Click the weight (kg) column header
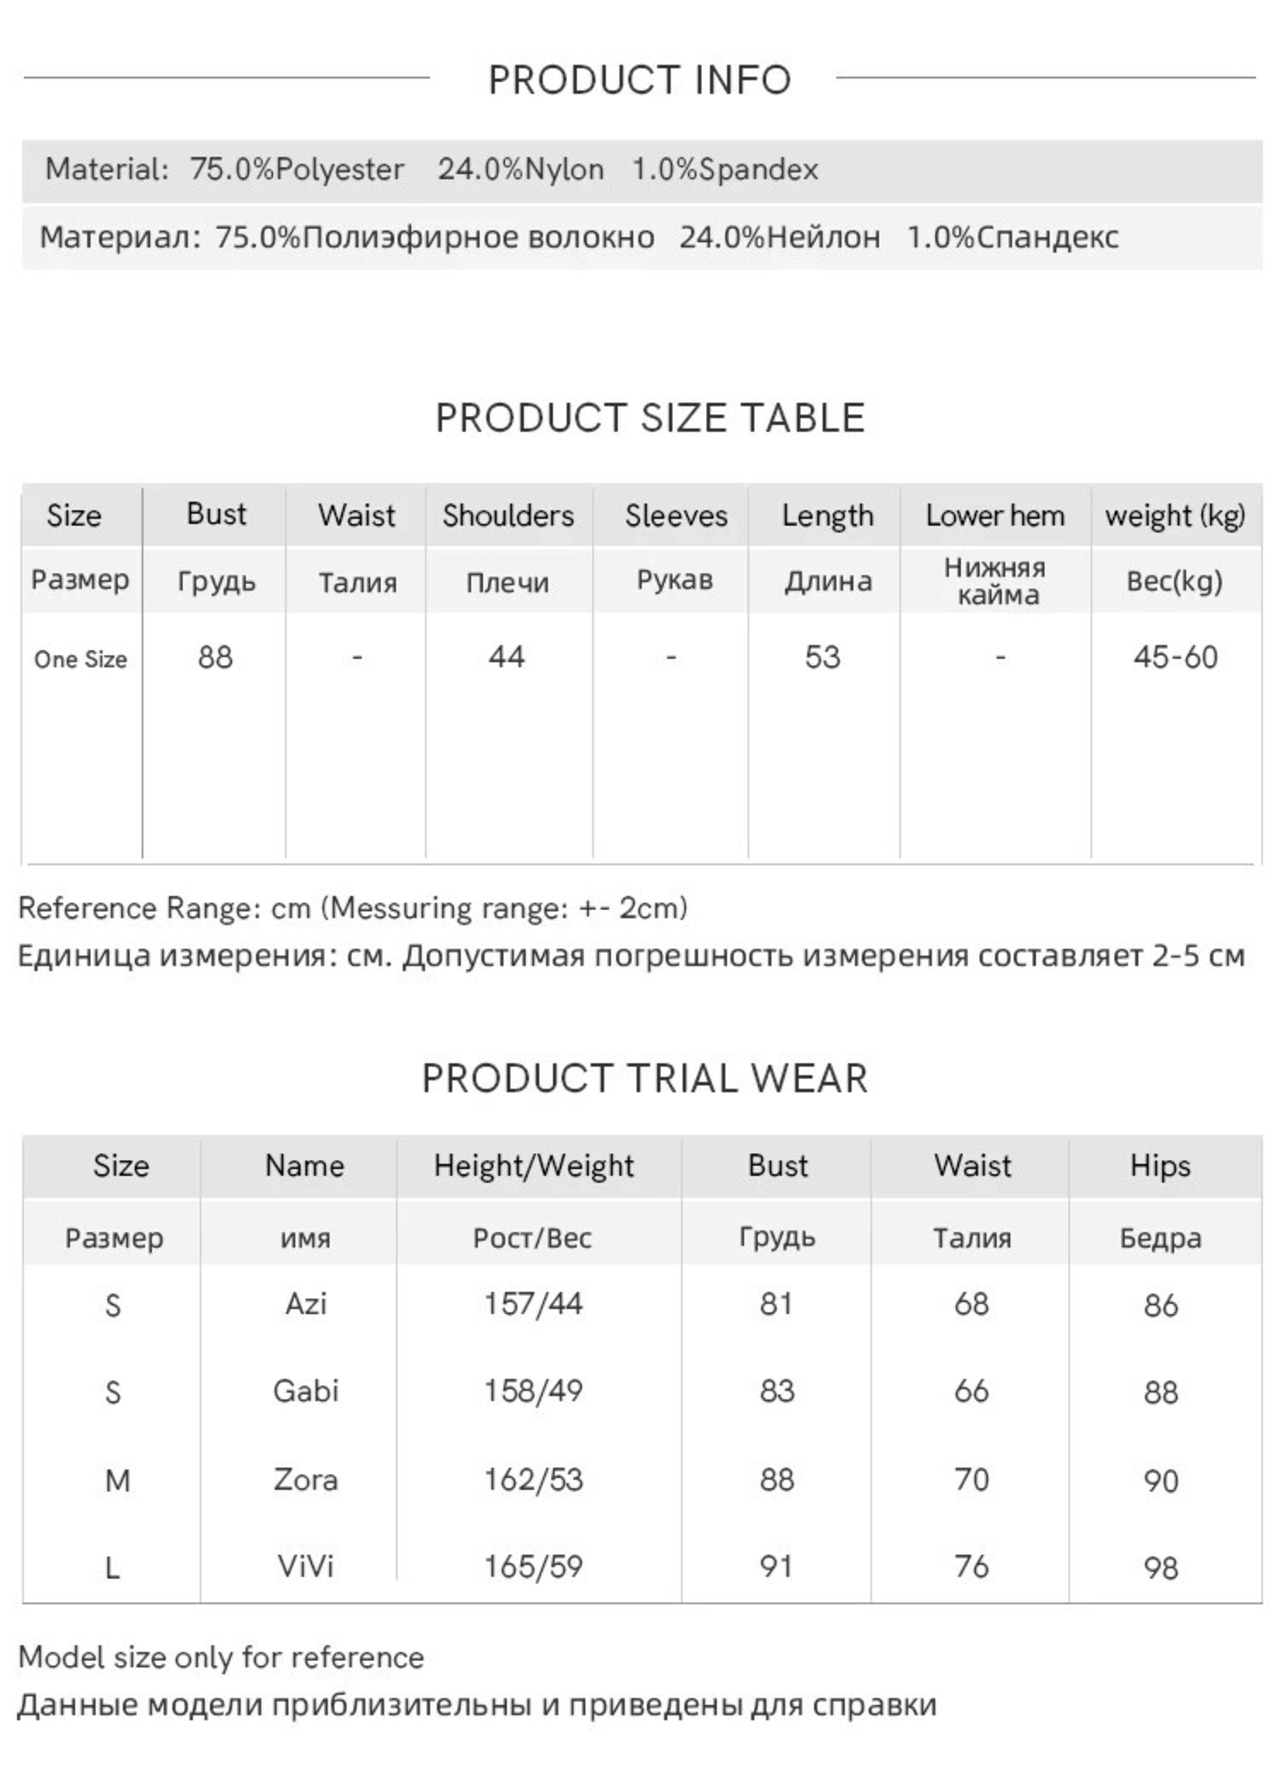1280x1780 pixels. 1175,516
